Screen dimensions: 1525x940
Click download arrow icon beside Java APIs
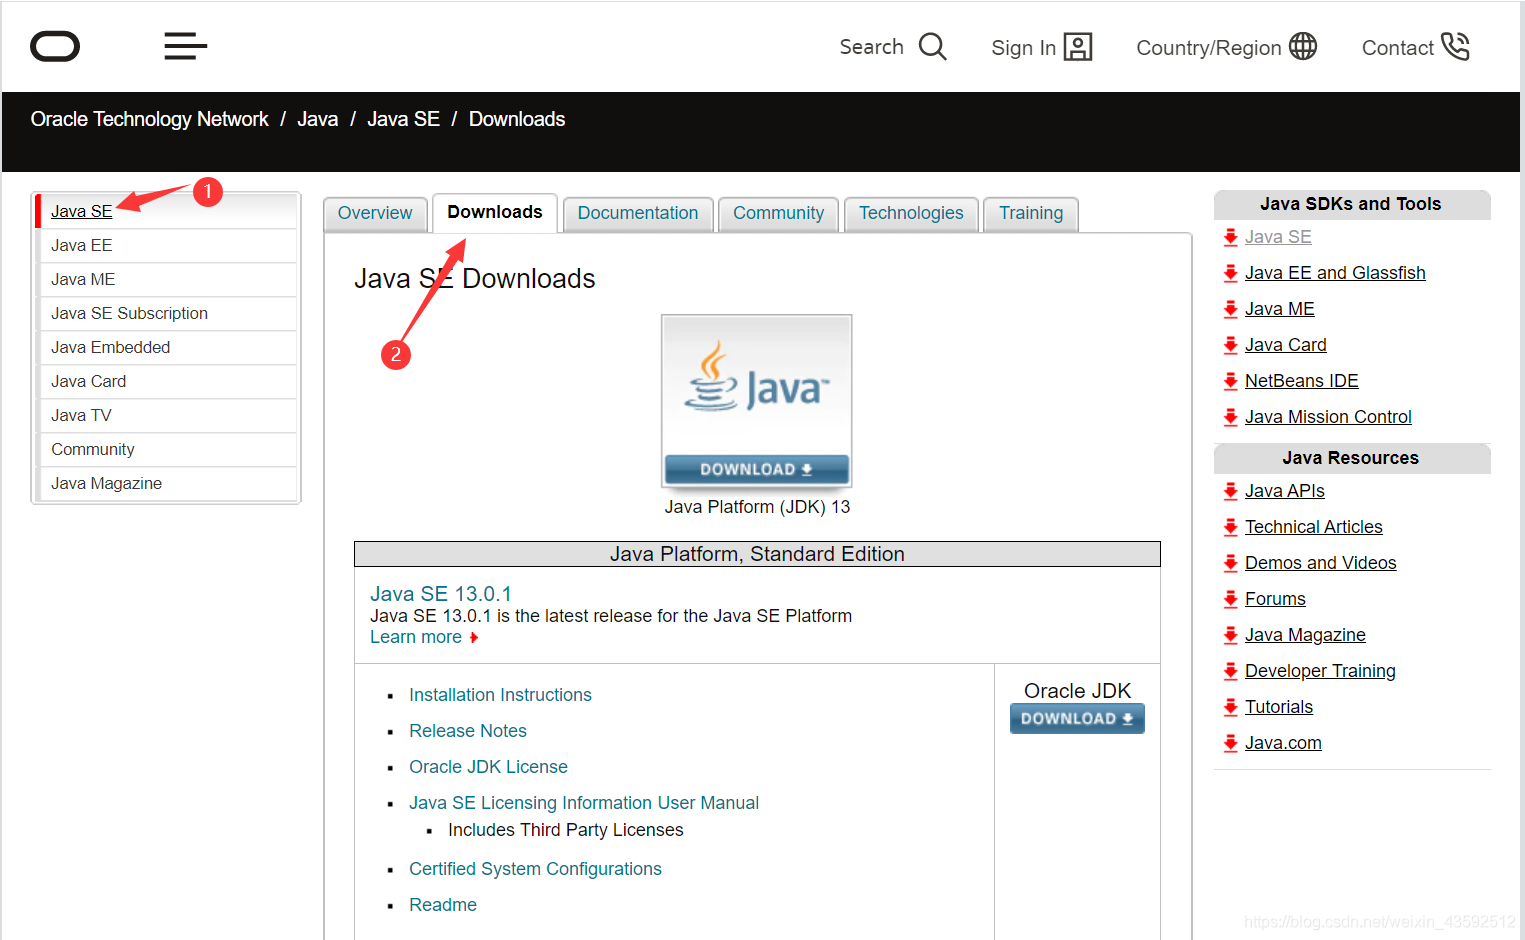1230,491
